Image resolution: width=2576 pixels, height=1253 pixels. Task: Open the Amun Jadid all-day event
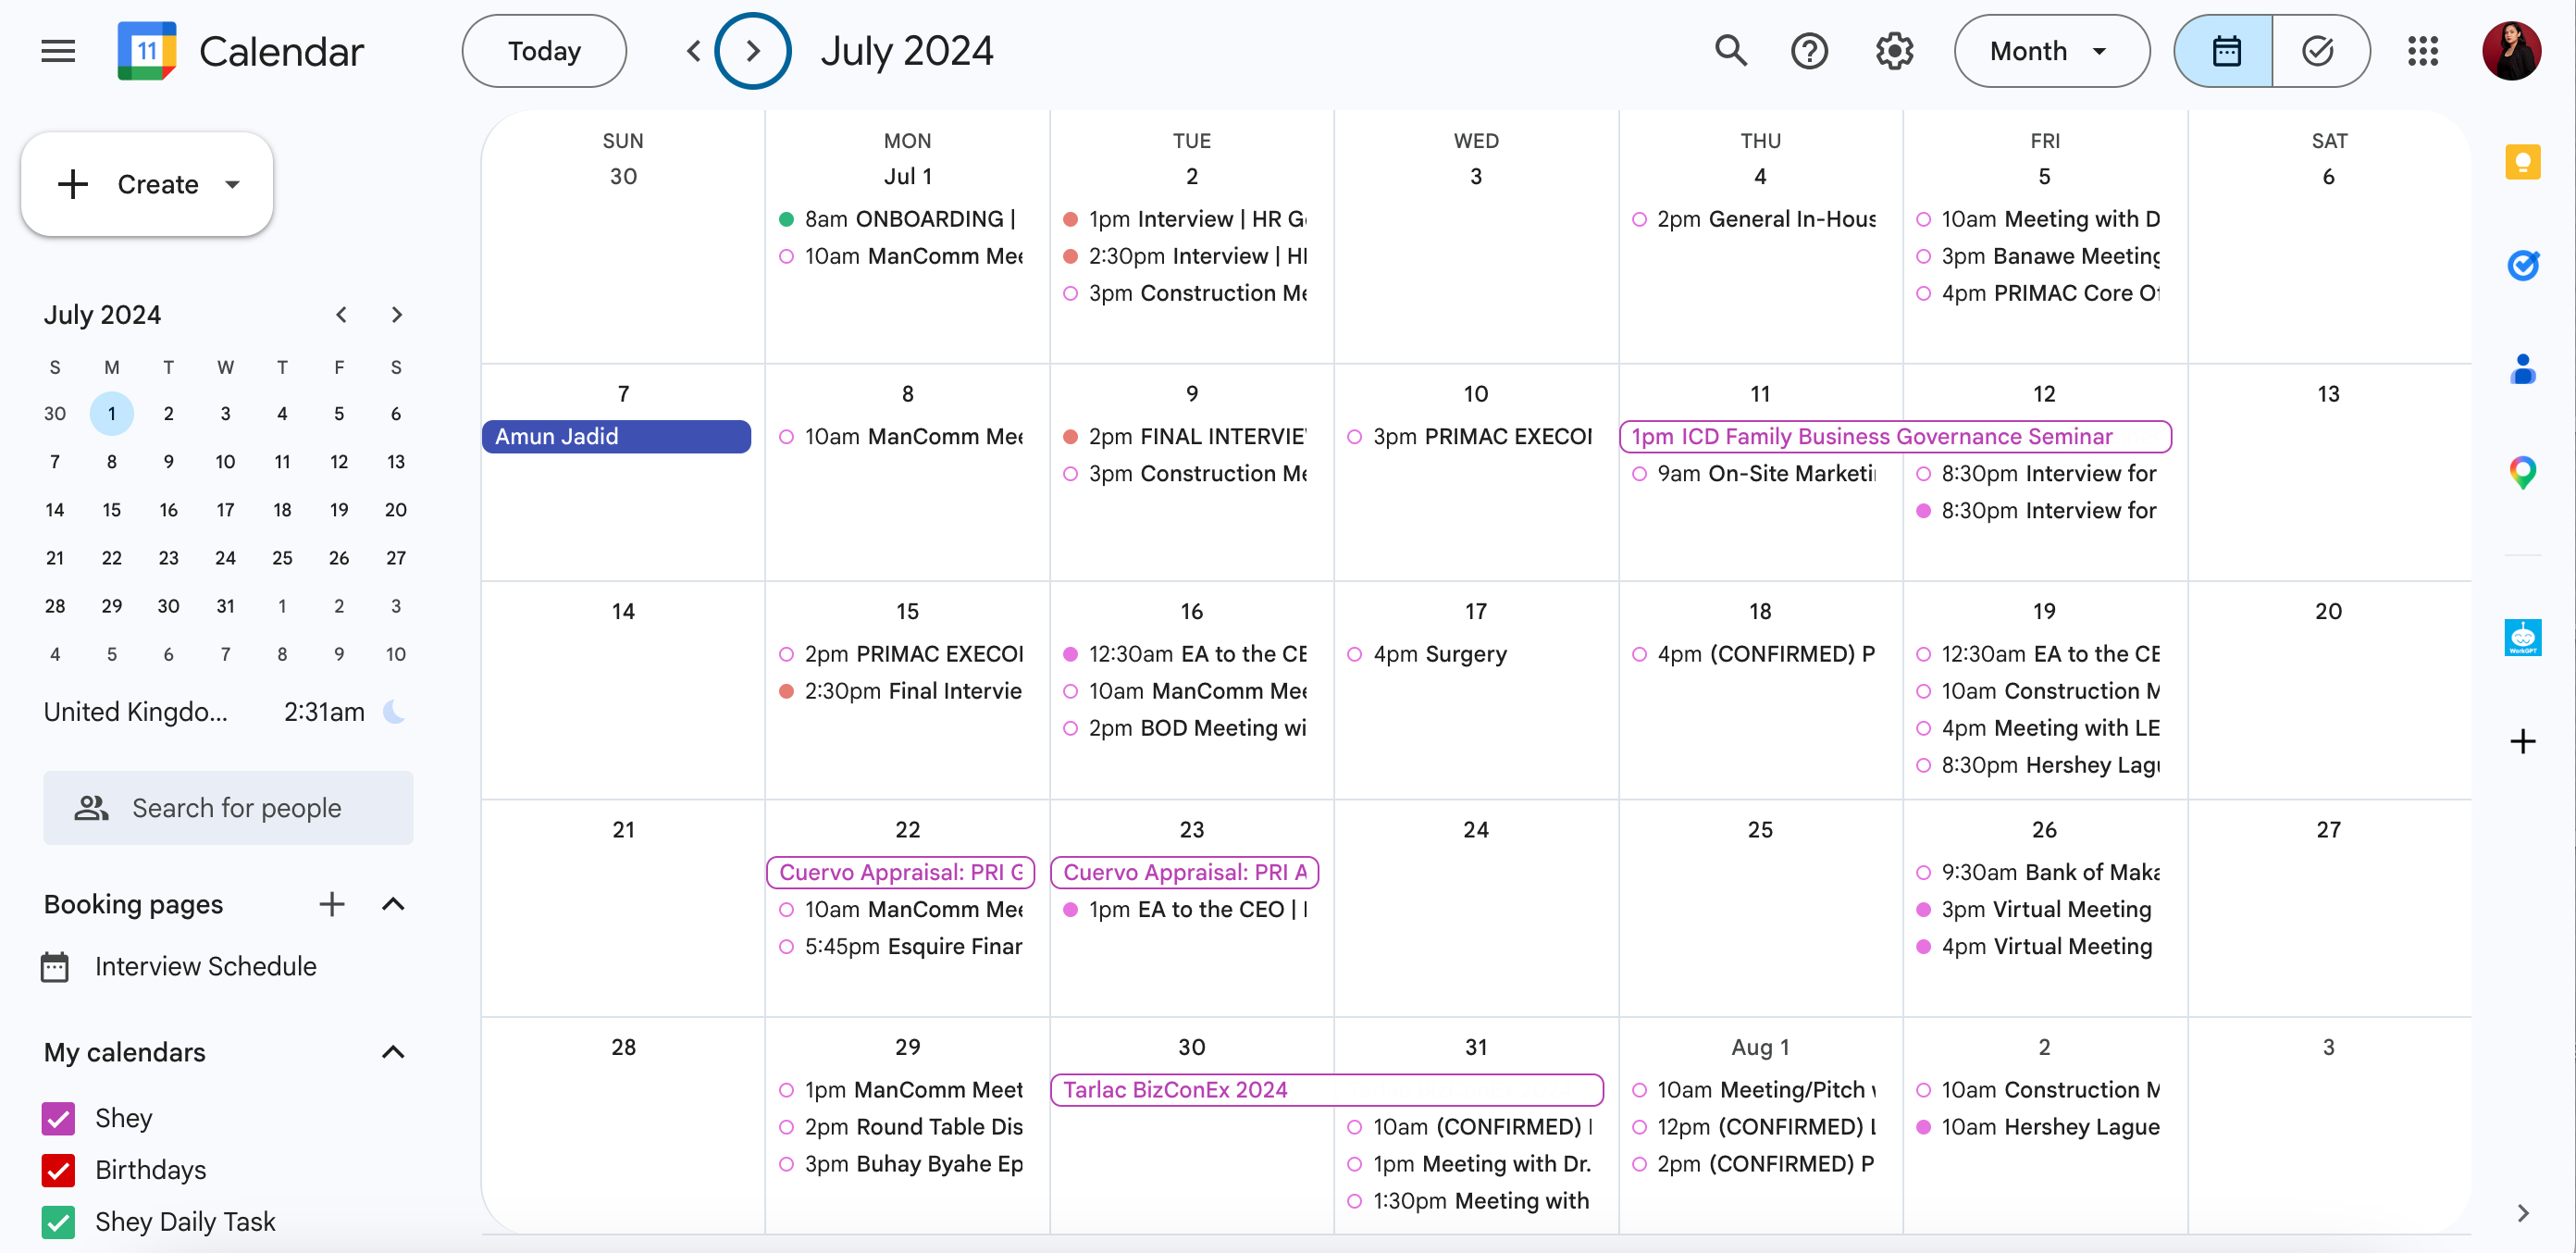point(616,436)
